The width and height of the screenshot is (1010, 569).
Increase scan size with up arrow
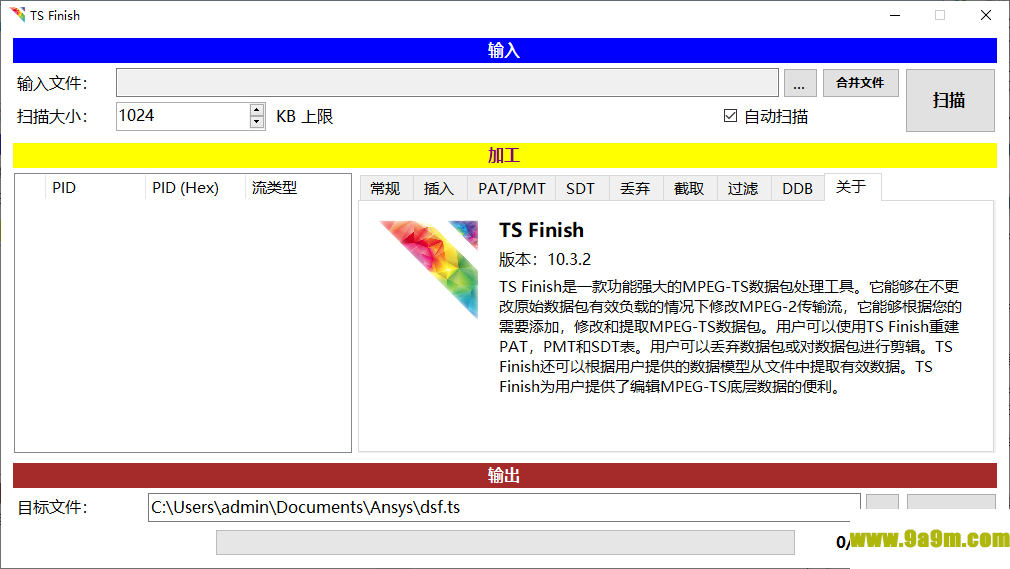(257, 110)
